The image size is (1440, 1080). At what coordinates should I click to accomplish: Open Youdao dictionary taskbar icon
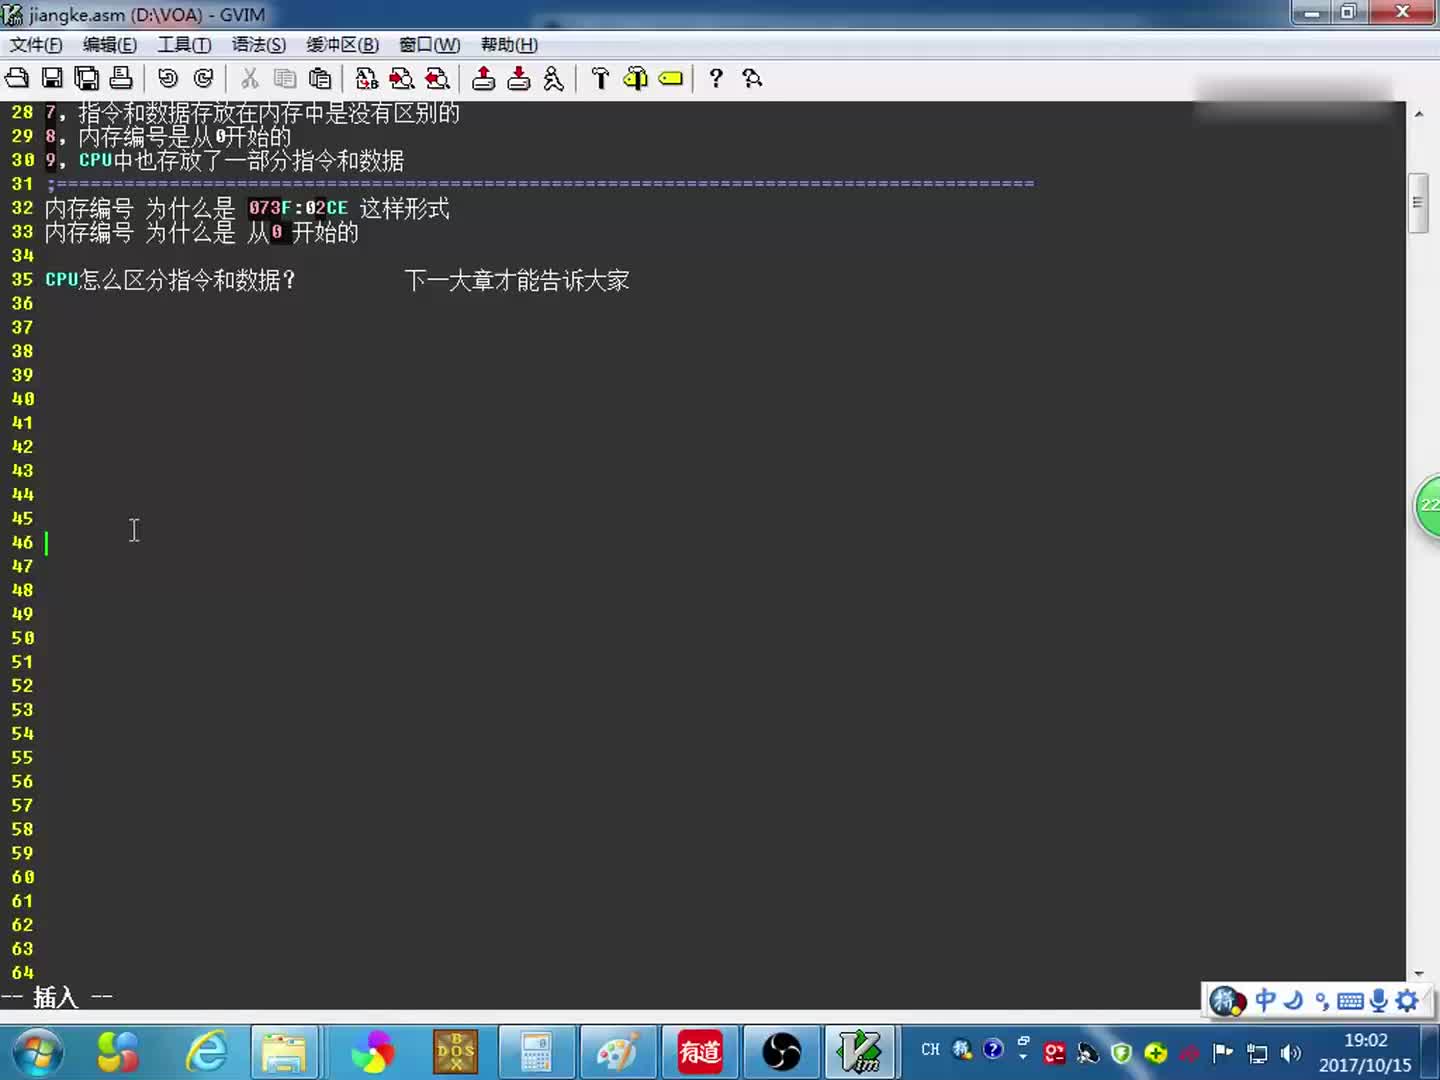click(700, 1053)
